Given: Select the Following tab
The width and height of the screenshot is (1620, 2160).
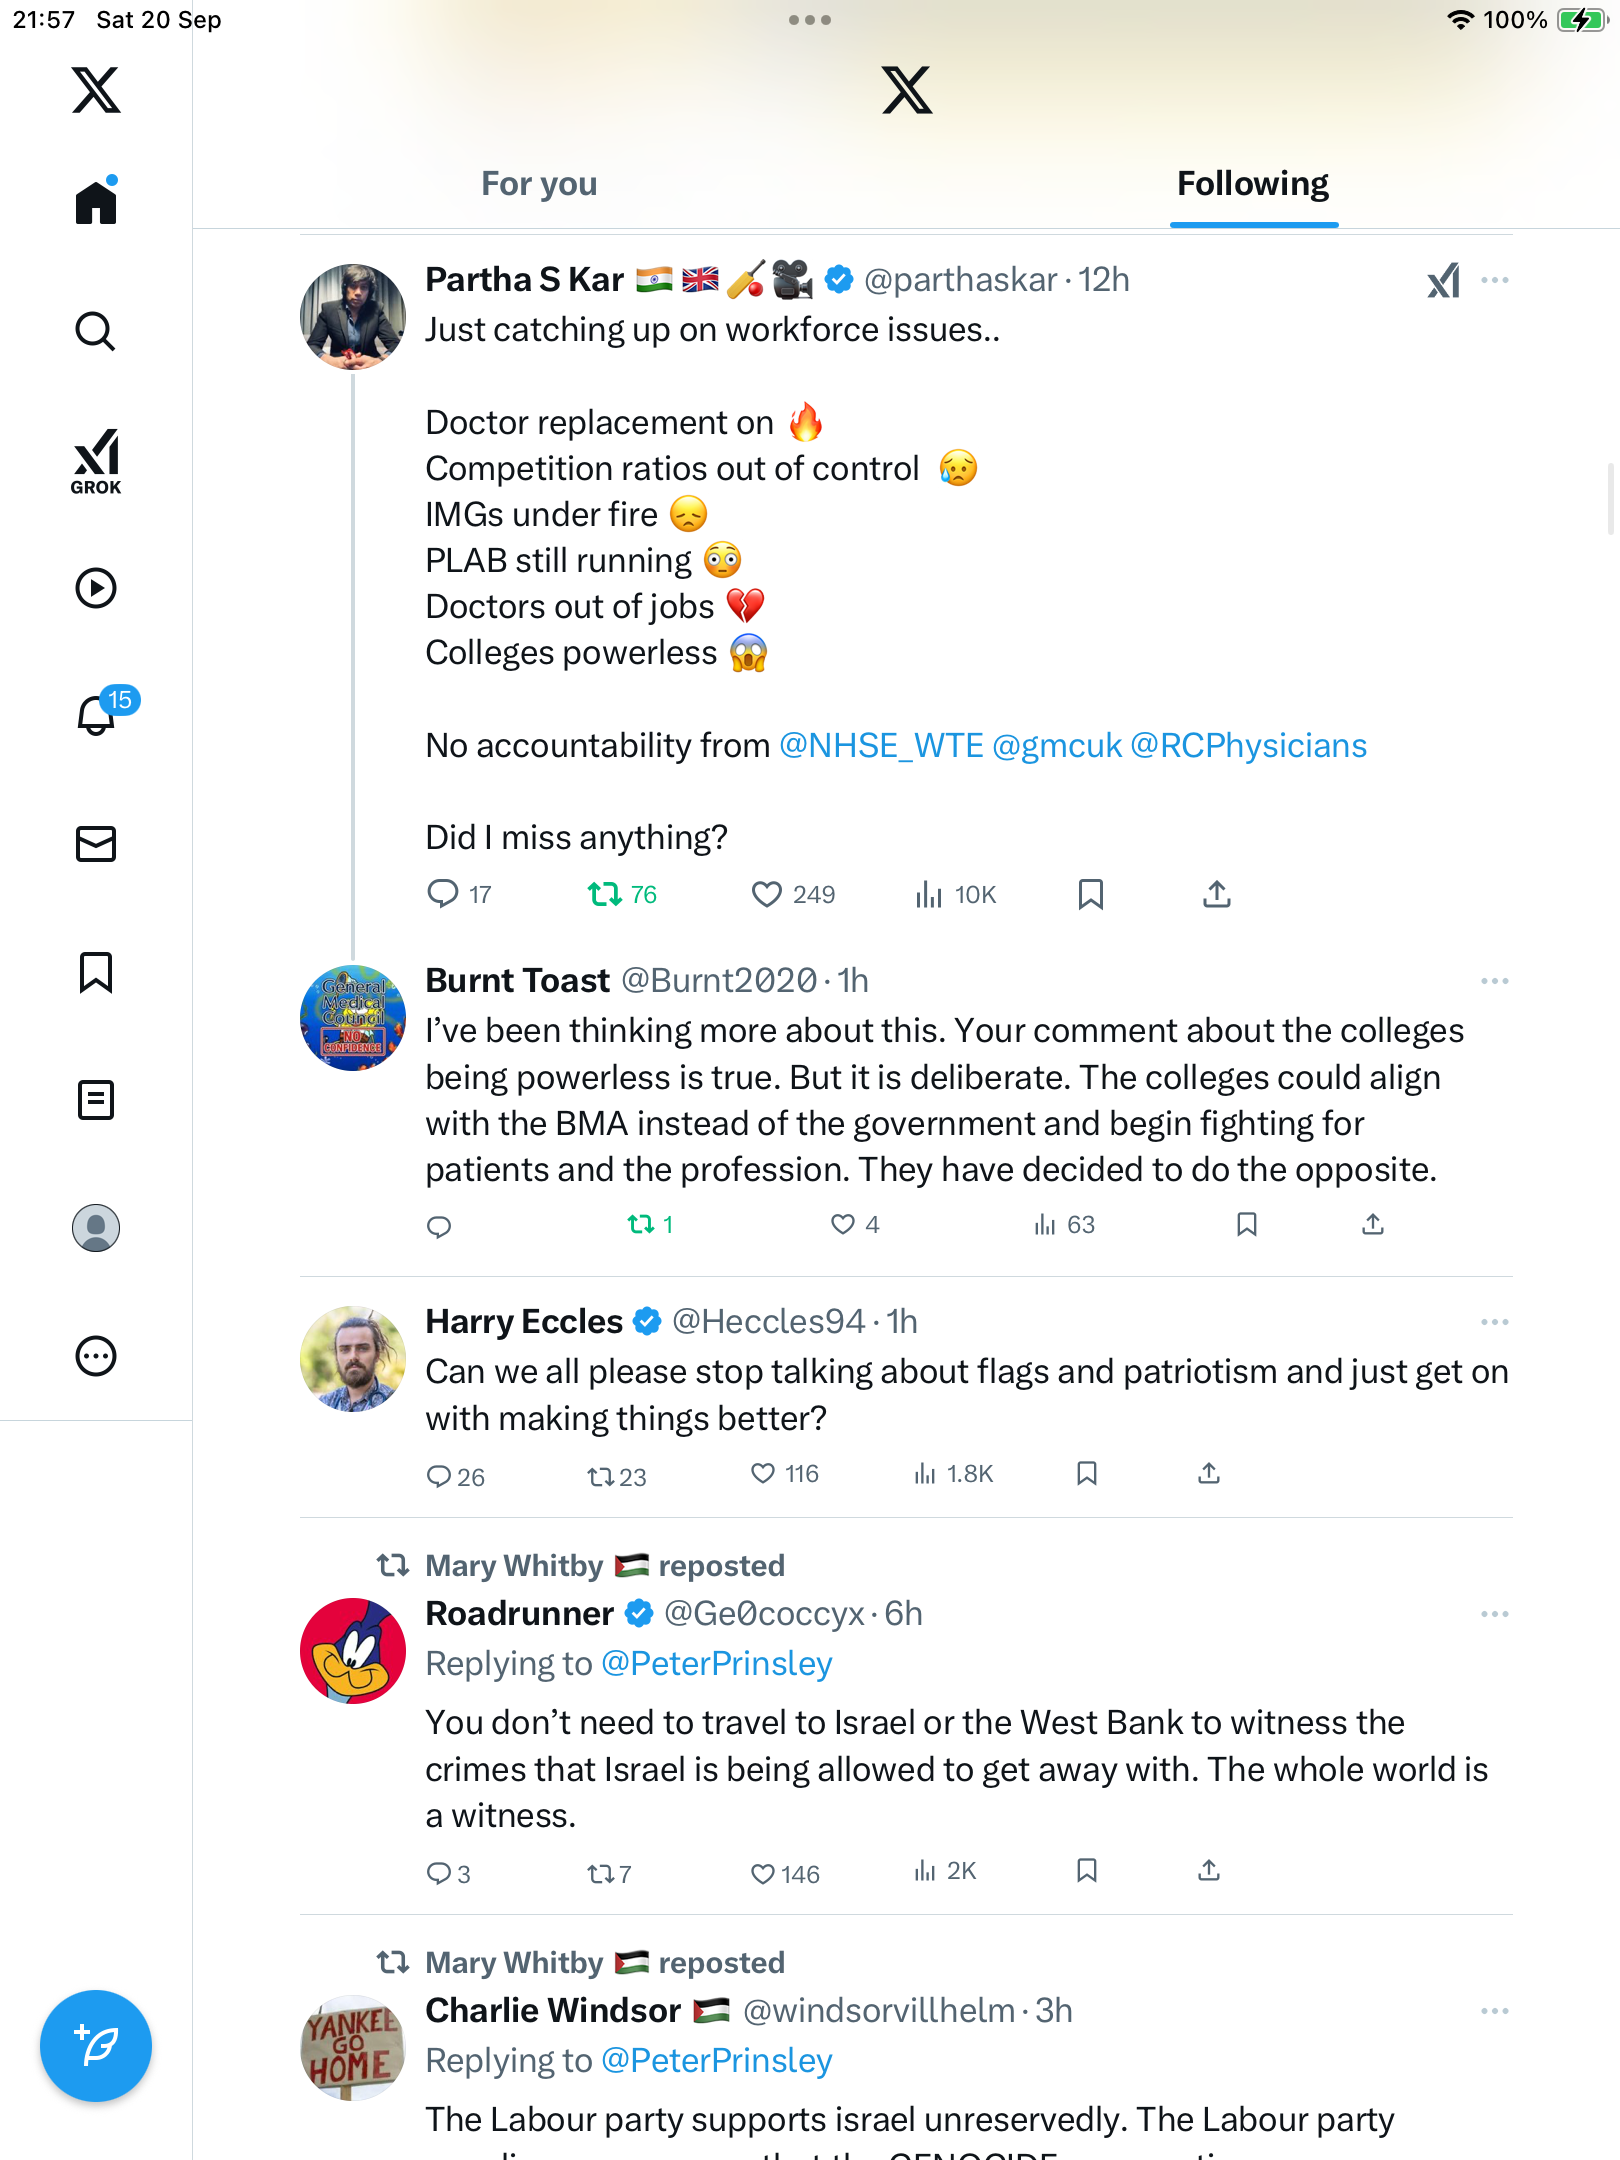Looking at the screenshot, I should pos(1253,184).
